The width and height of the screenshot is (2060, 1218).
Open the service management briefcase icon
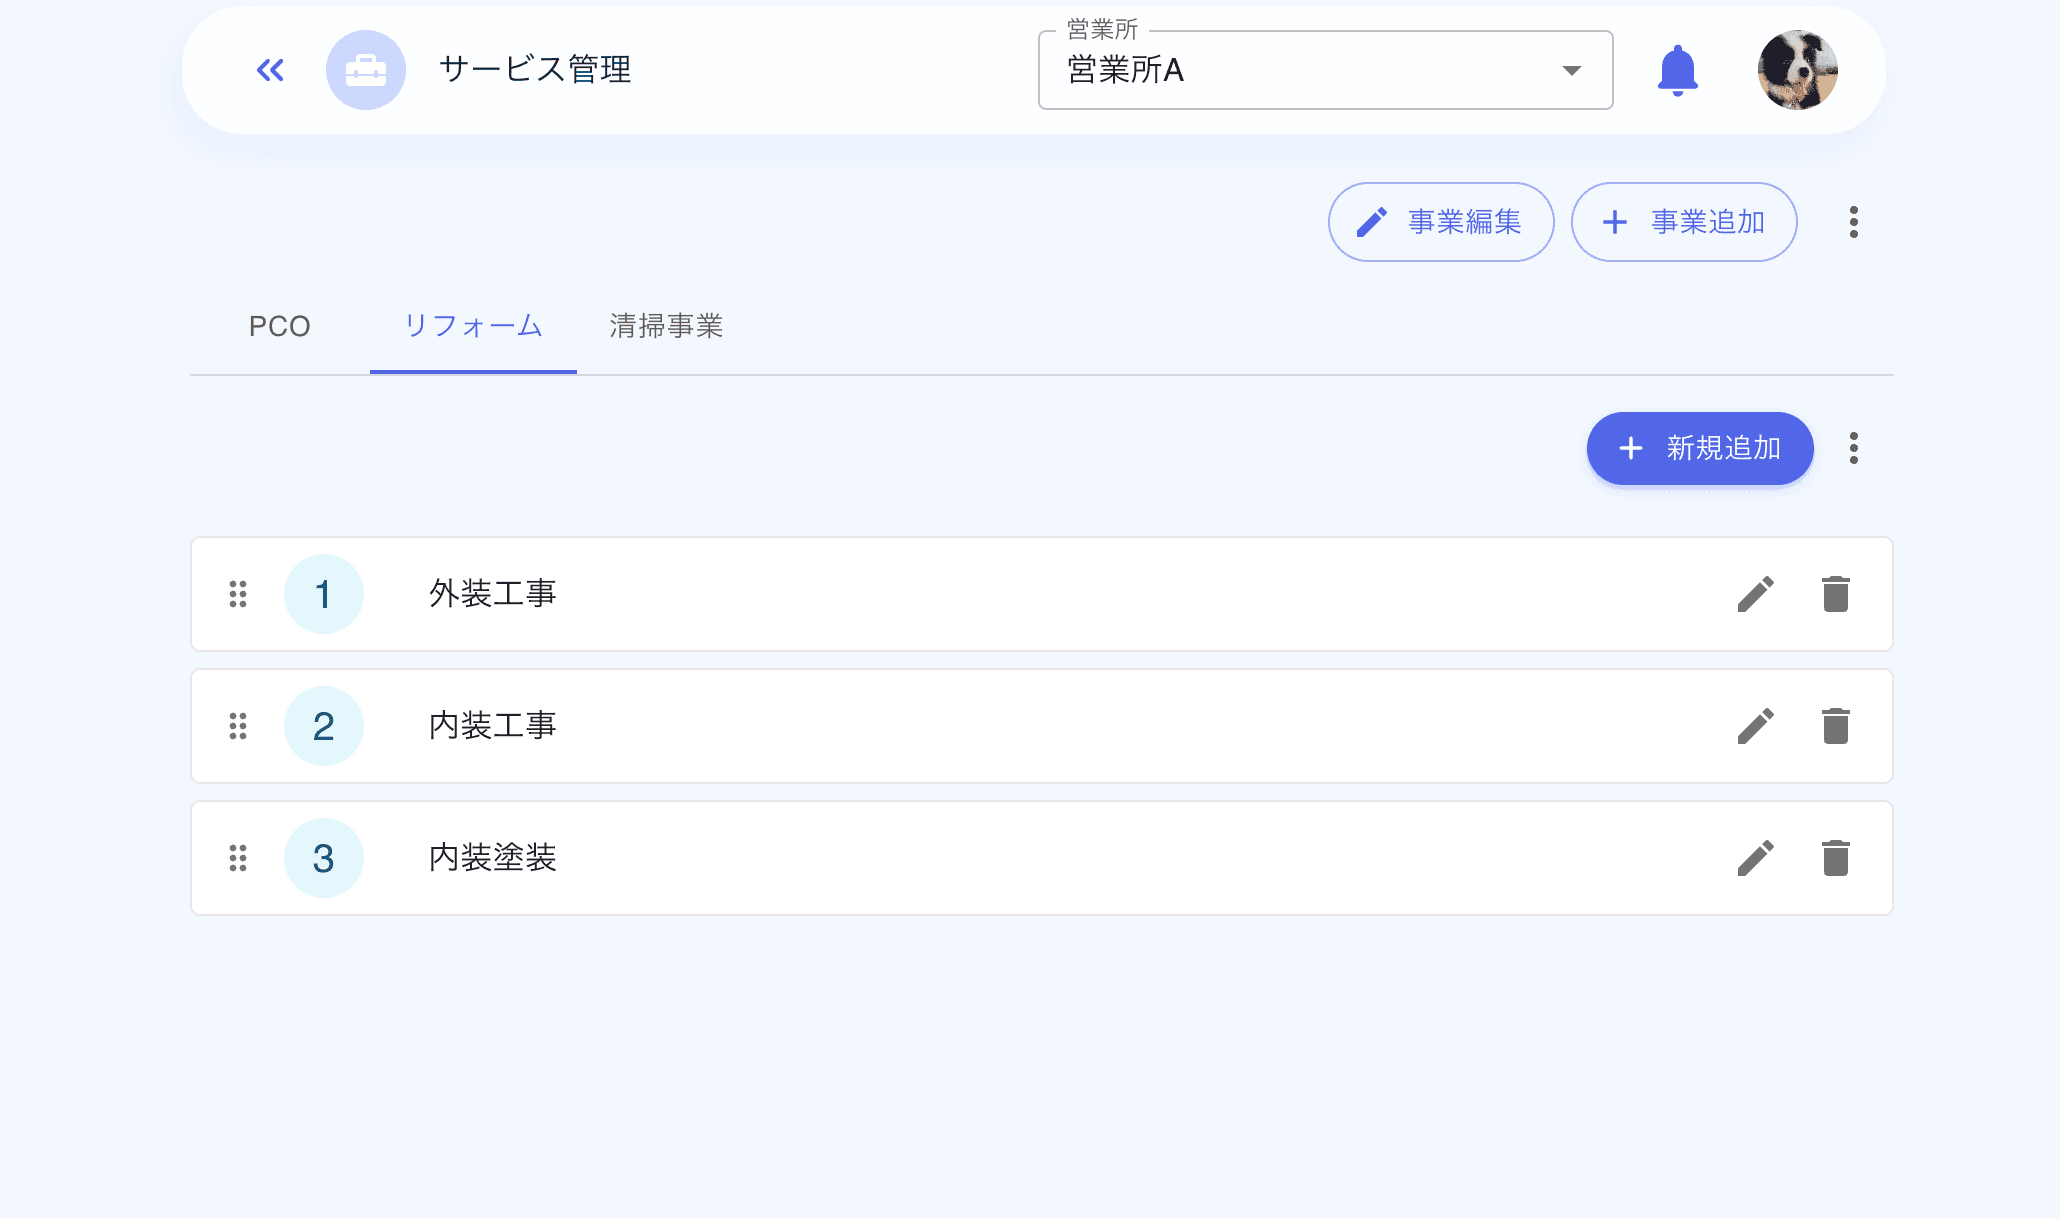[x=366, y=70]
